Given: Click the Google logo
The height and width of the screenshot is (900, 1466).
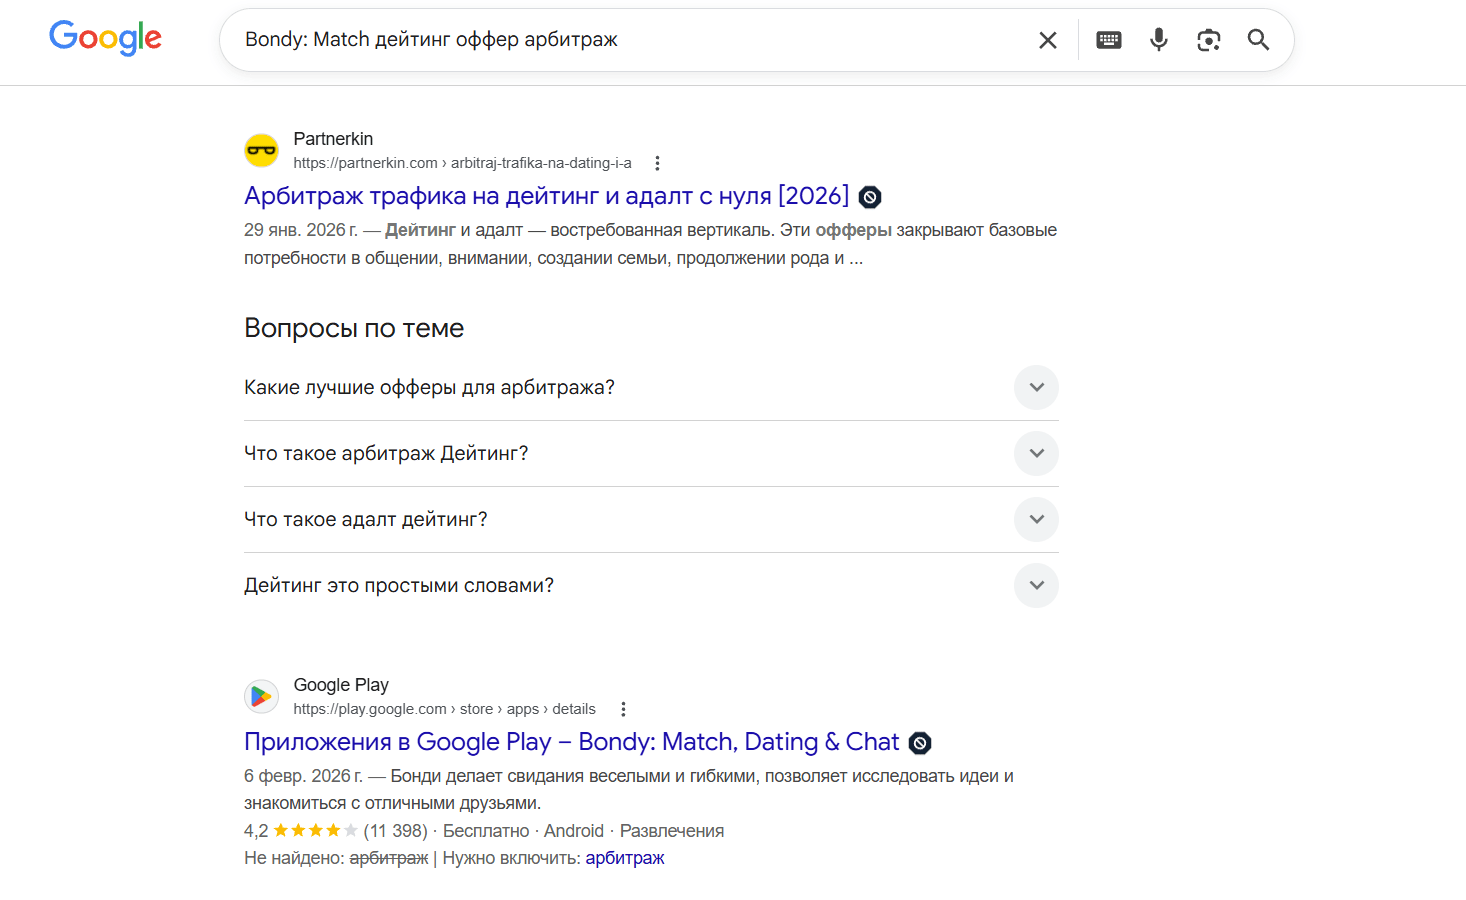Looking at the screenshot, I should 105,38.
